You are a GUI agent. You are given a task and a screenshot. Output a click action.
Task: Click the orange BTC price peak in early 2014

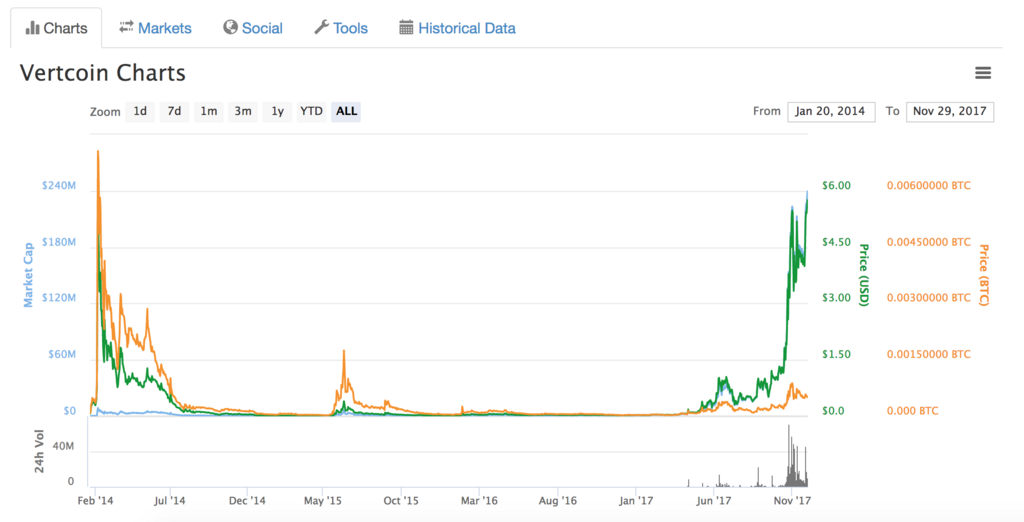pyautogui.click(x=98, y=154)
